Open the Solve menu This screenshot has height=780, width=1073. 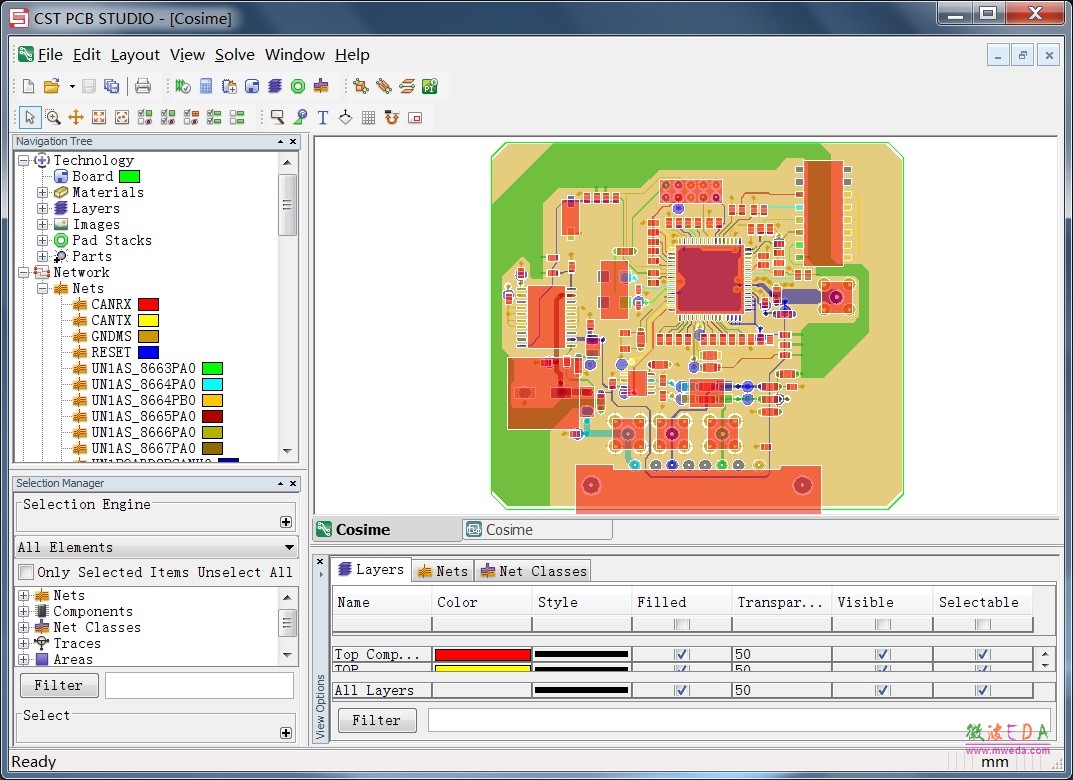235,55
